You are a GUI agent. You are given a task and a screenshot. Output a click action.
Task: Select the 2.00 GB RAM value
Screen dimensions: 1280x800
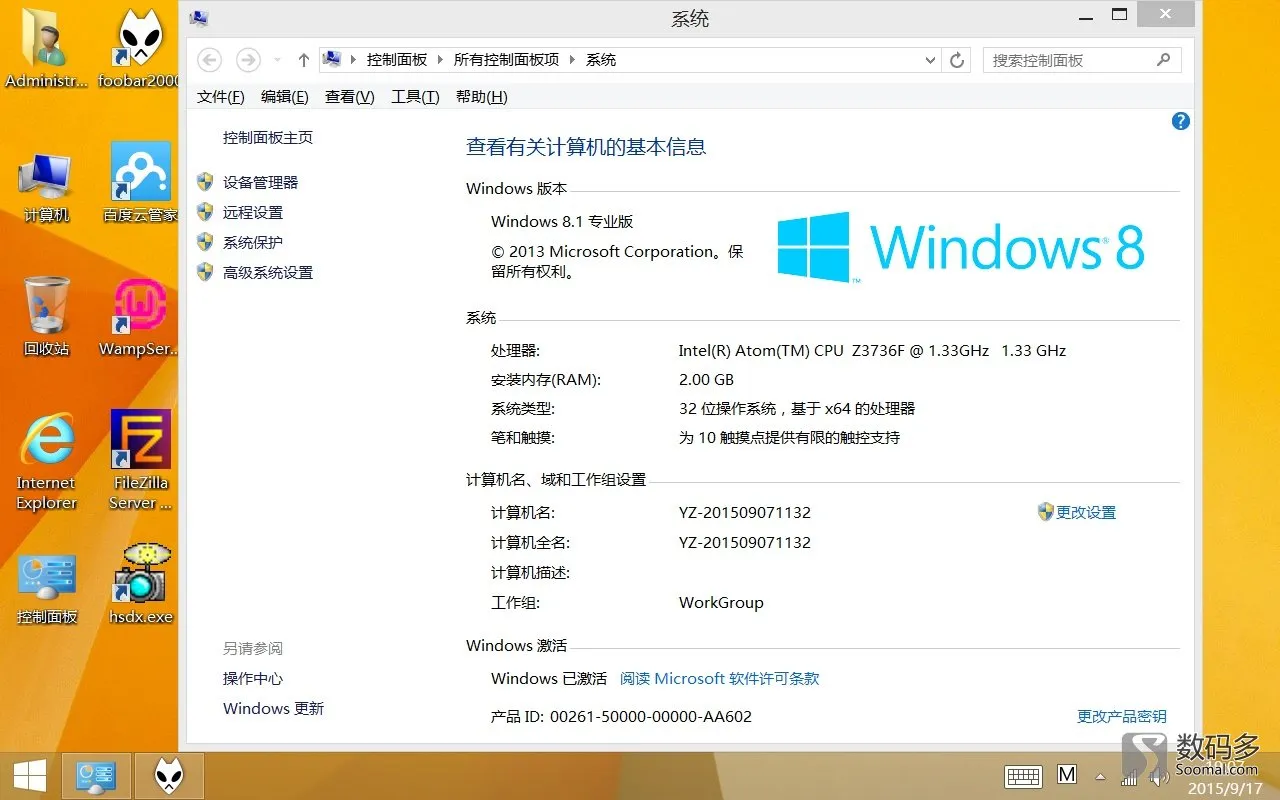click(706, 380)
